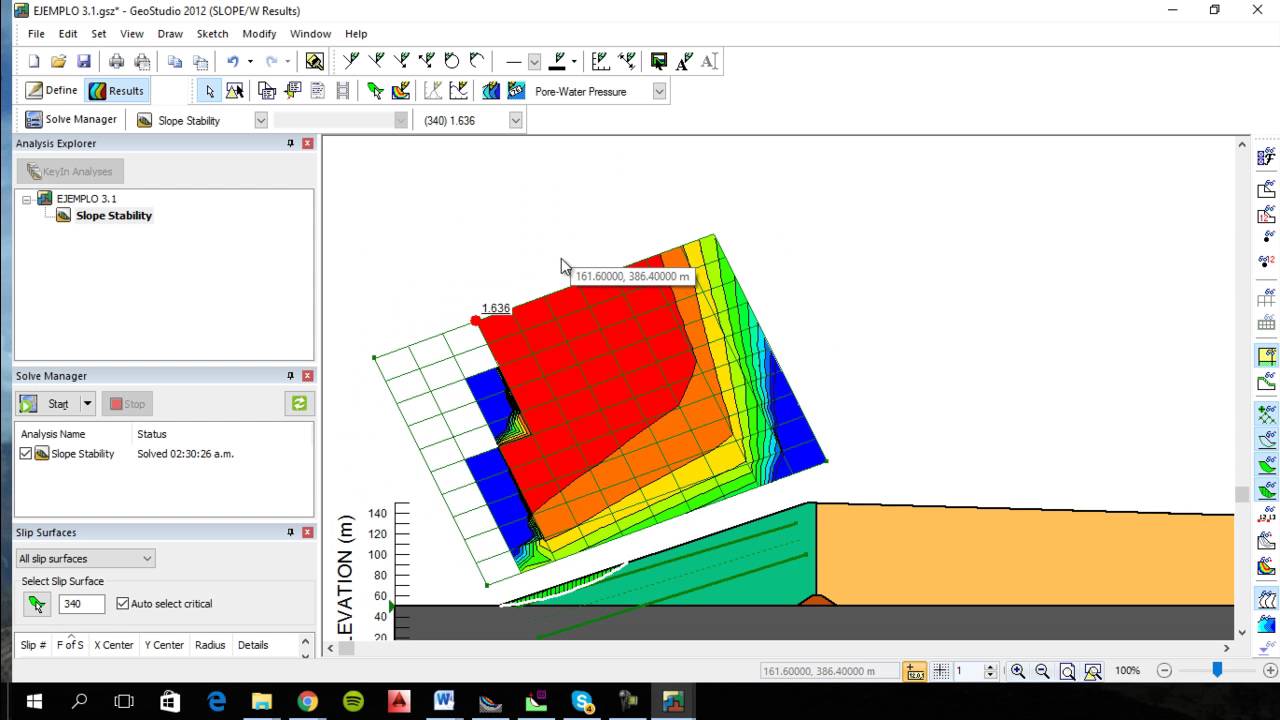Click the Undo arrow icon
Image resolution: width=1280 pixels, height=720 pixels.
[232, 62]
